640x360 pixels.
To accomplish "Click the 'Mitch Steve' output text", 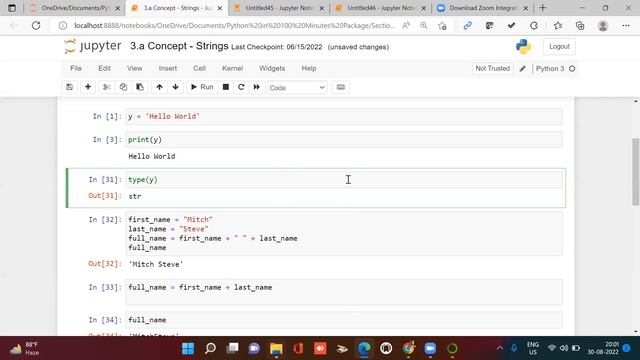I will 156,264.
